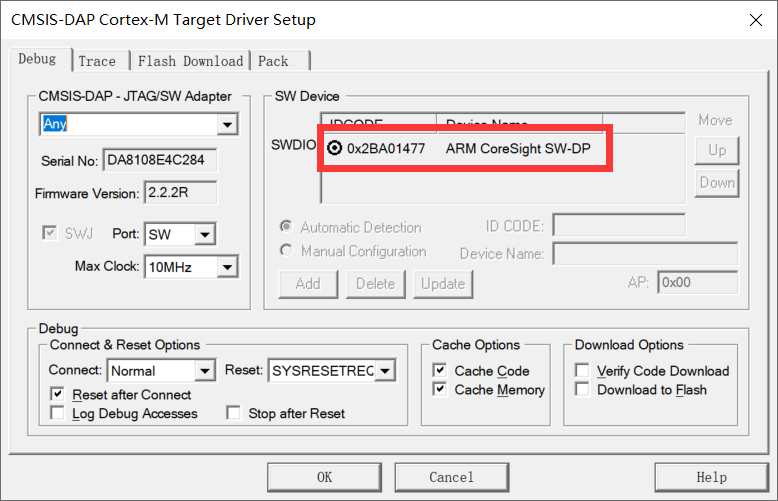Open the Flash Download tab
Image resolution: width=778 pixels, height=501 pixels.
coord(190,61)
